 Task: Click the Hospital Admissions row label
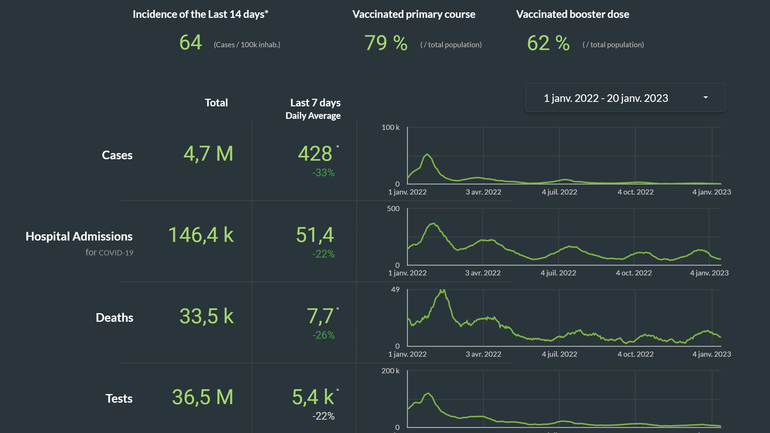pos(79,236)
